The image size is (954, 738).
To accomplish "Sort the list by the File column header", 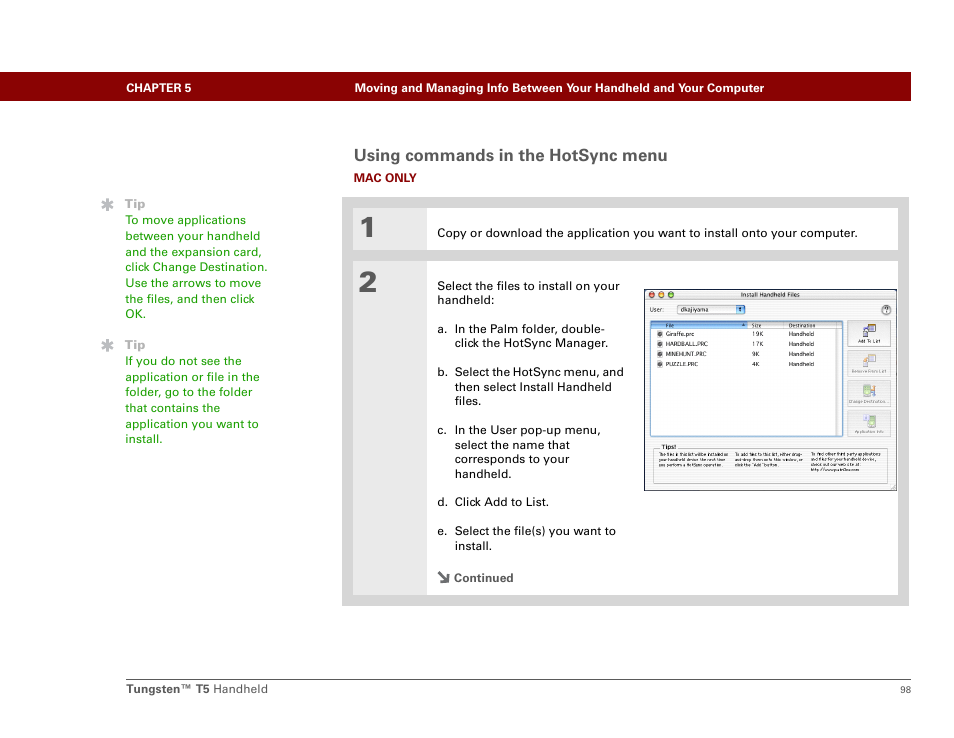I will (700, 325).
